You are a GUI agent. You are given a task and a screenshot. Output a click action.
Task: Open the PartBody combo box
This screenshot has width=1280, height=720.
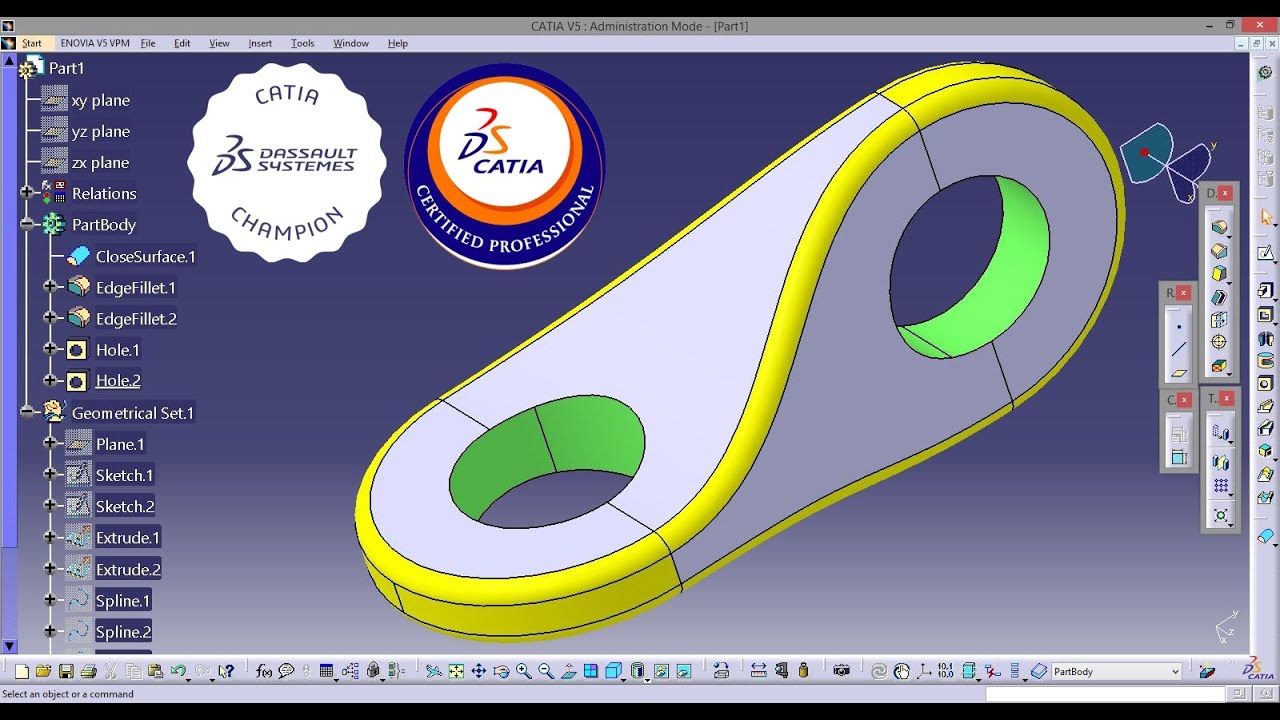point(1115,671)
